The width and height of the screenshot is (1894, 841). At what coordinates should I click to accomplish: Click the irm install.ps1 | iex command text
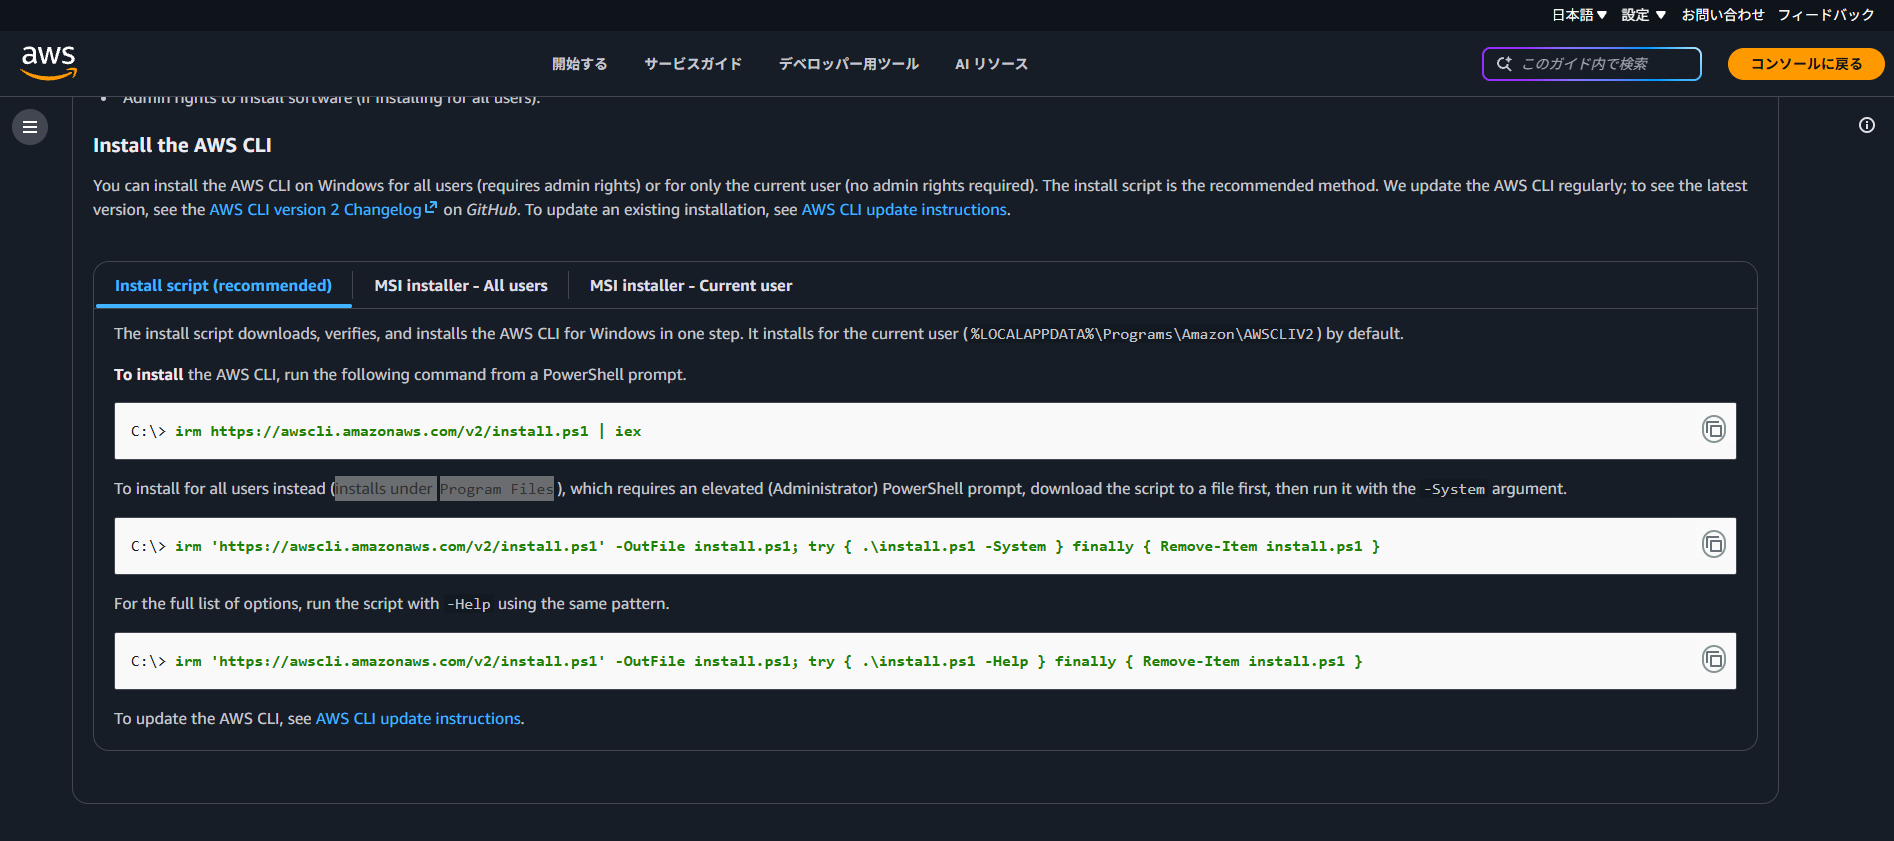point(408,432)
